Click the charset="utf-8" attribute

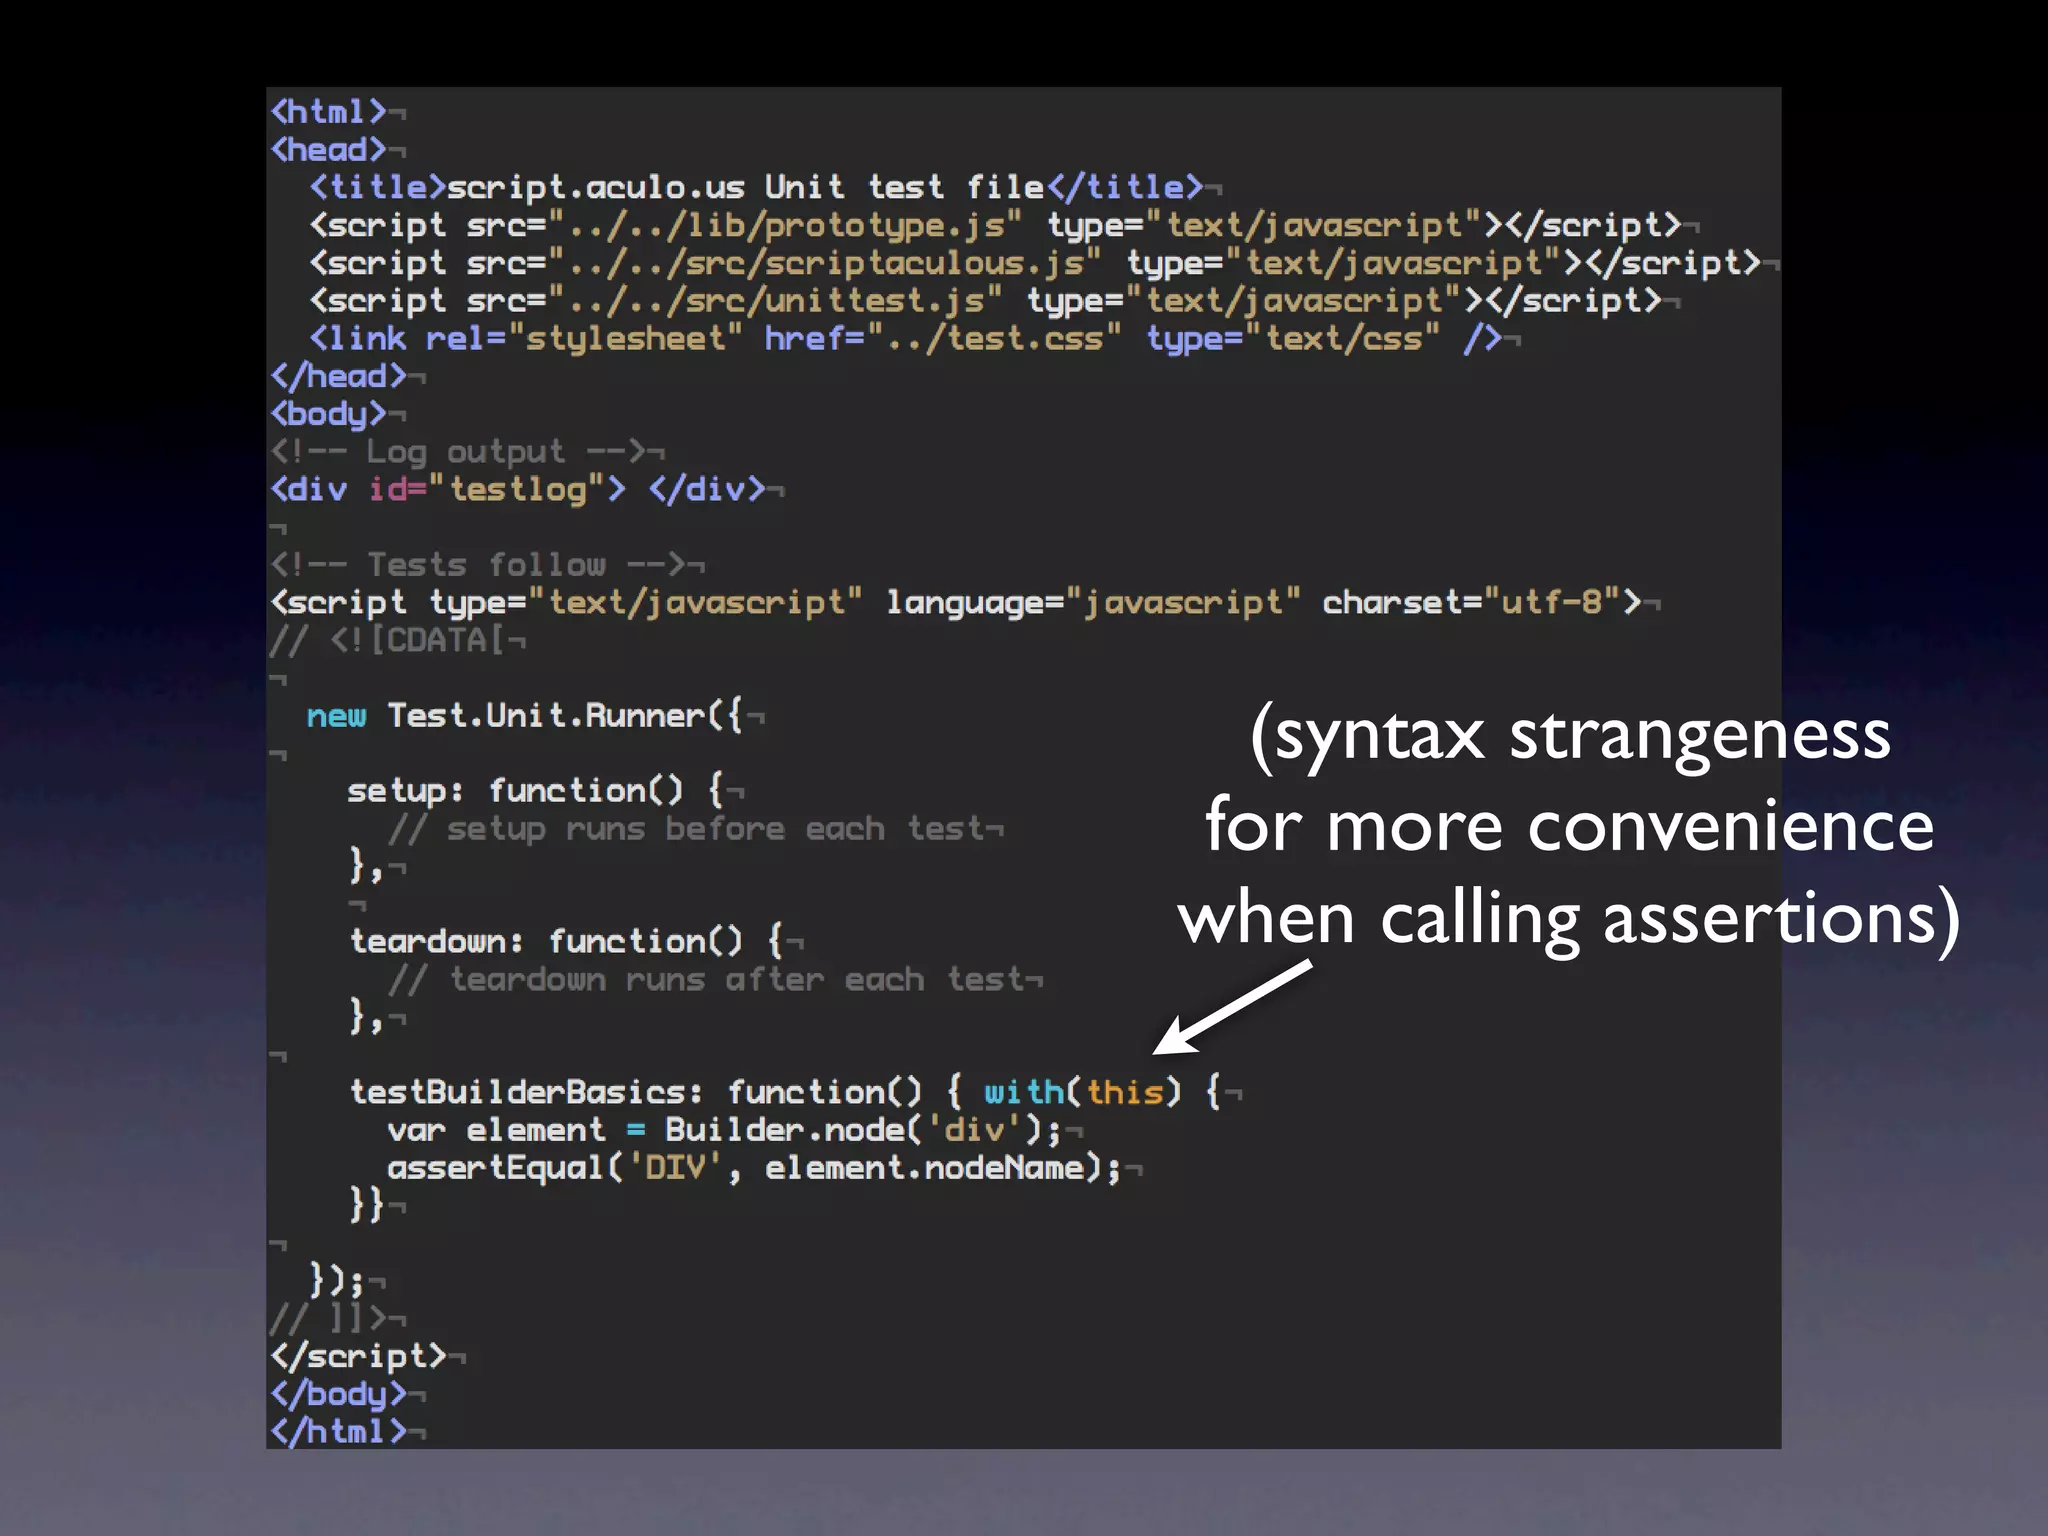click(1472, 602)
